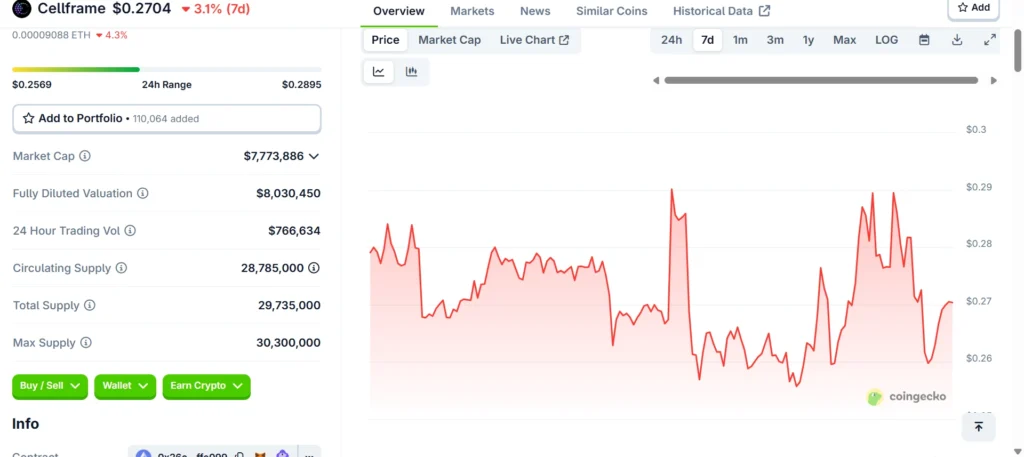This screenshot has height=457, width=1024.
Task: Open Historical Data external link
Action: (721, 11)
